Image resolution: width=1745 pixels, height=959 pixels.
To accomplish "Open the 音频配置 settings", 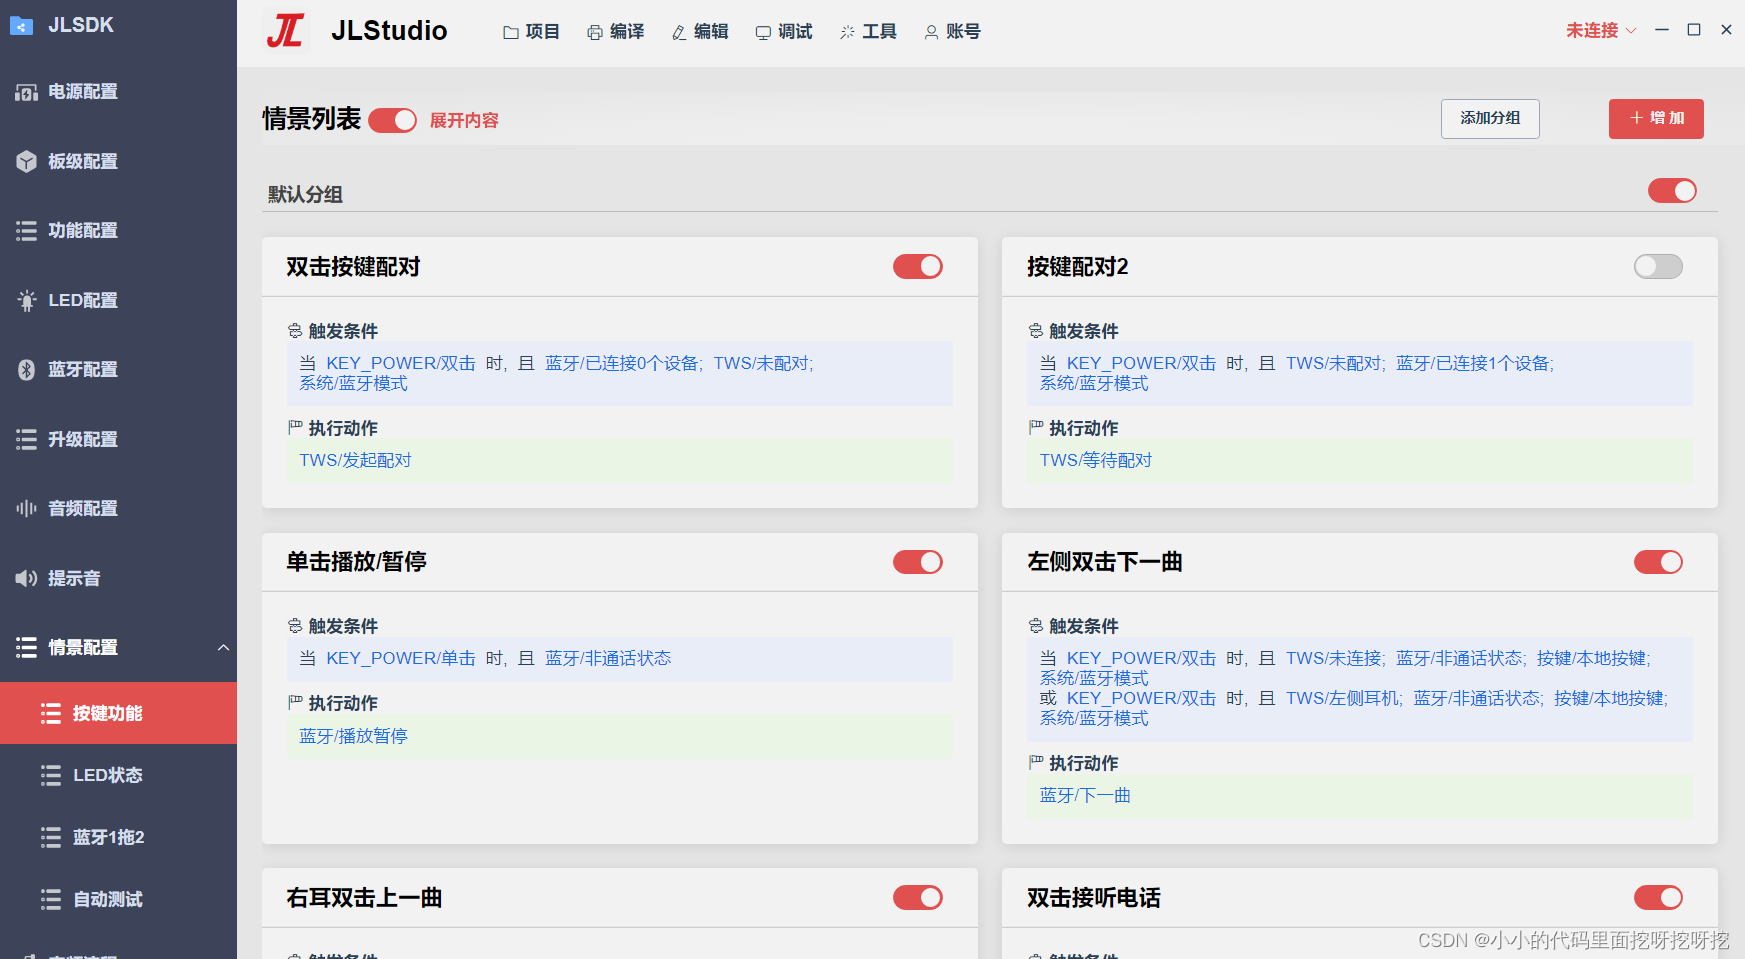I will (83, 508).
